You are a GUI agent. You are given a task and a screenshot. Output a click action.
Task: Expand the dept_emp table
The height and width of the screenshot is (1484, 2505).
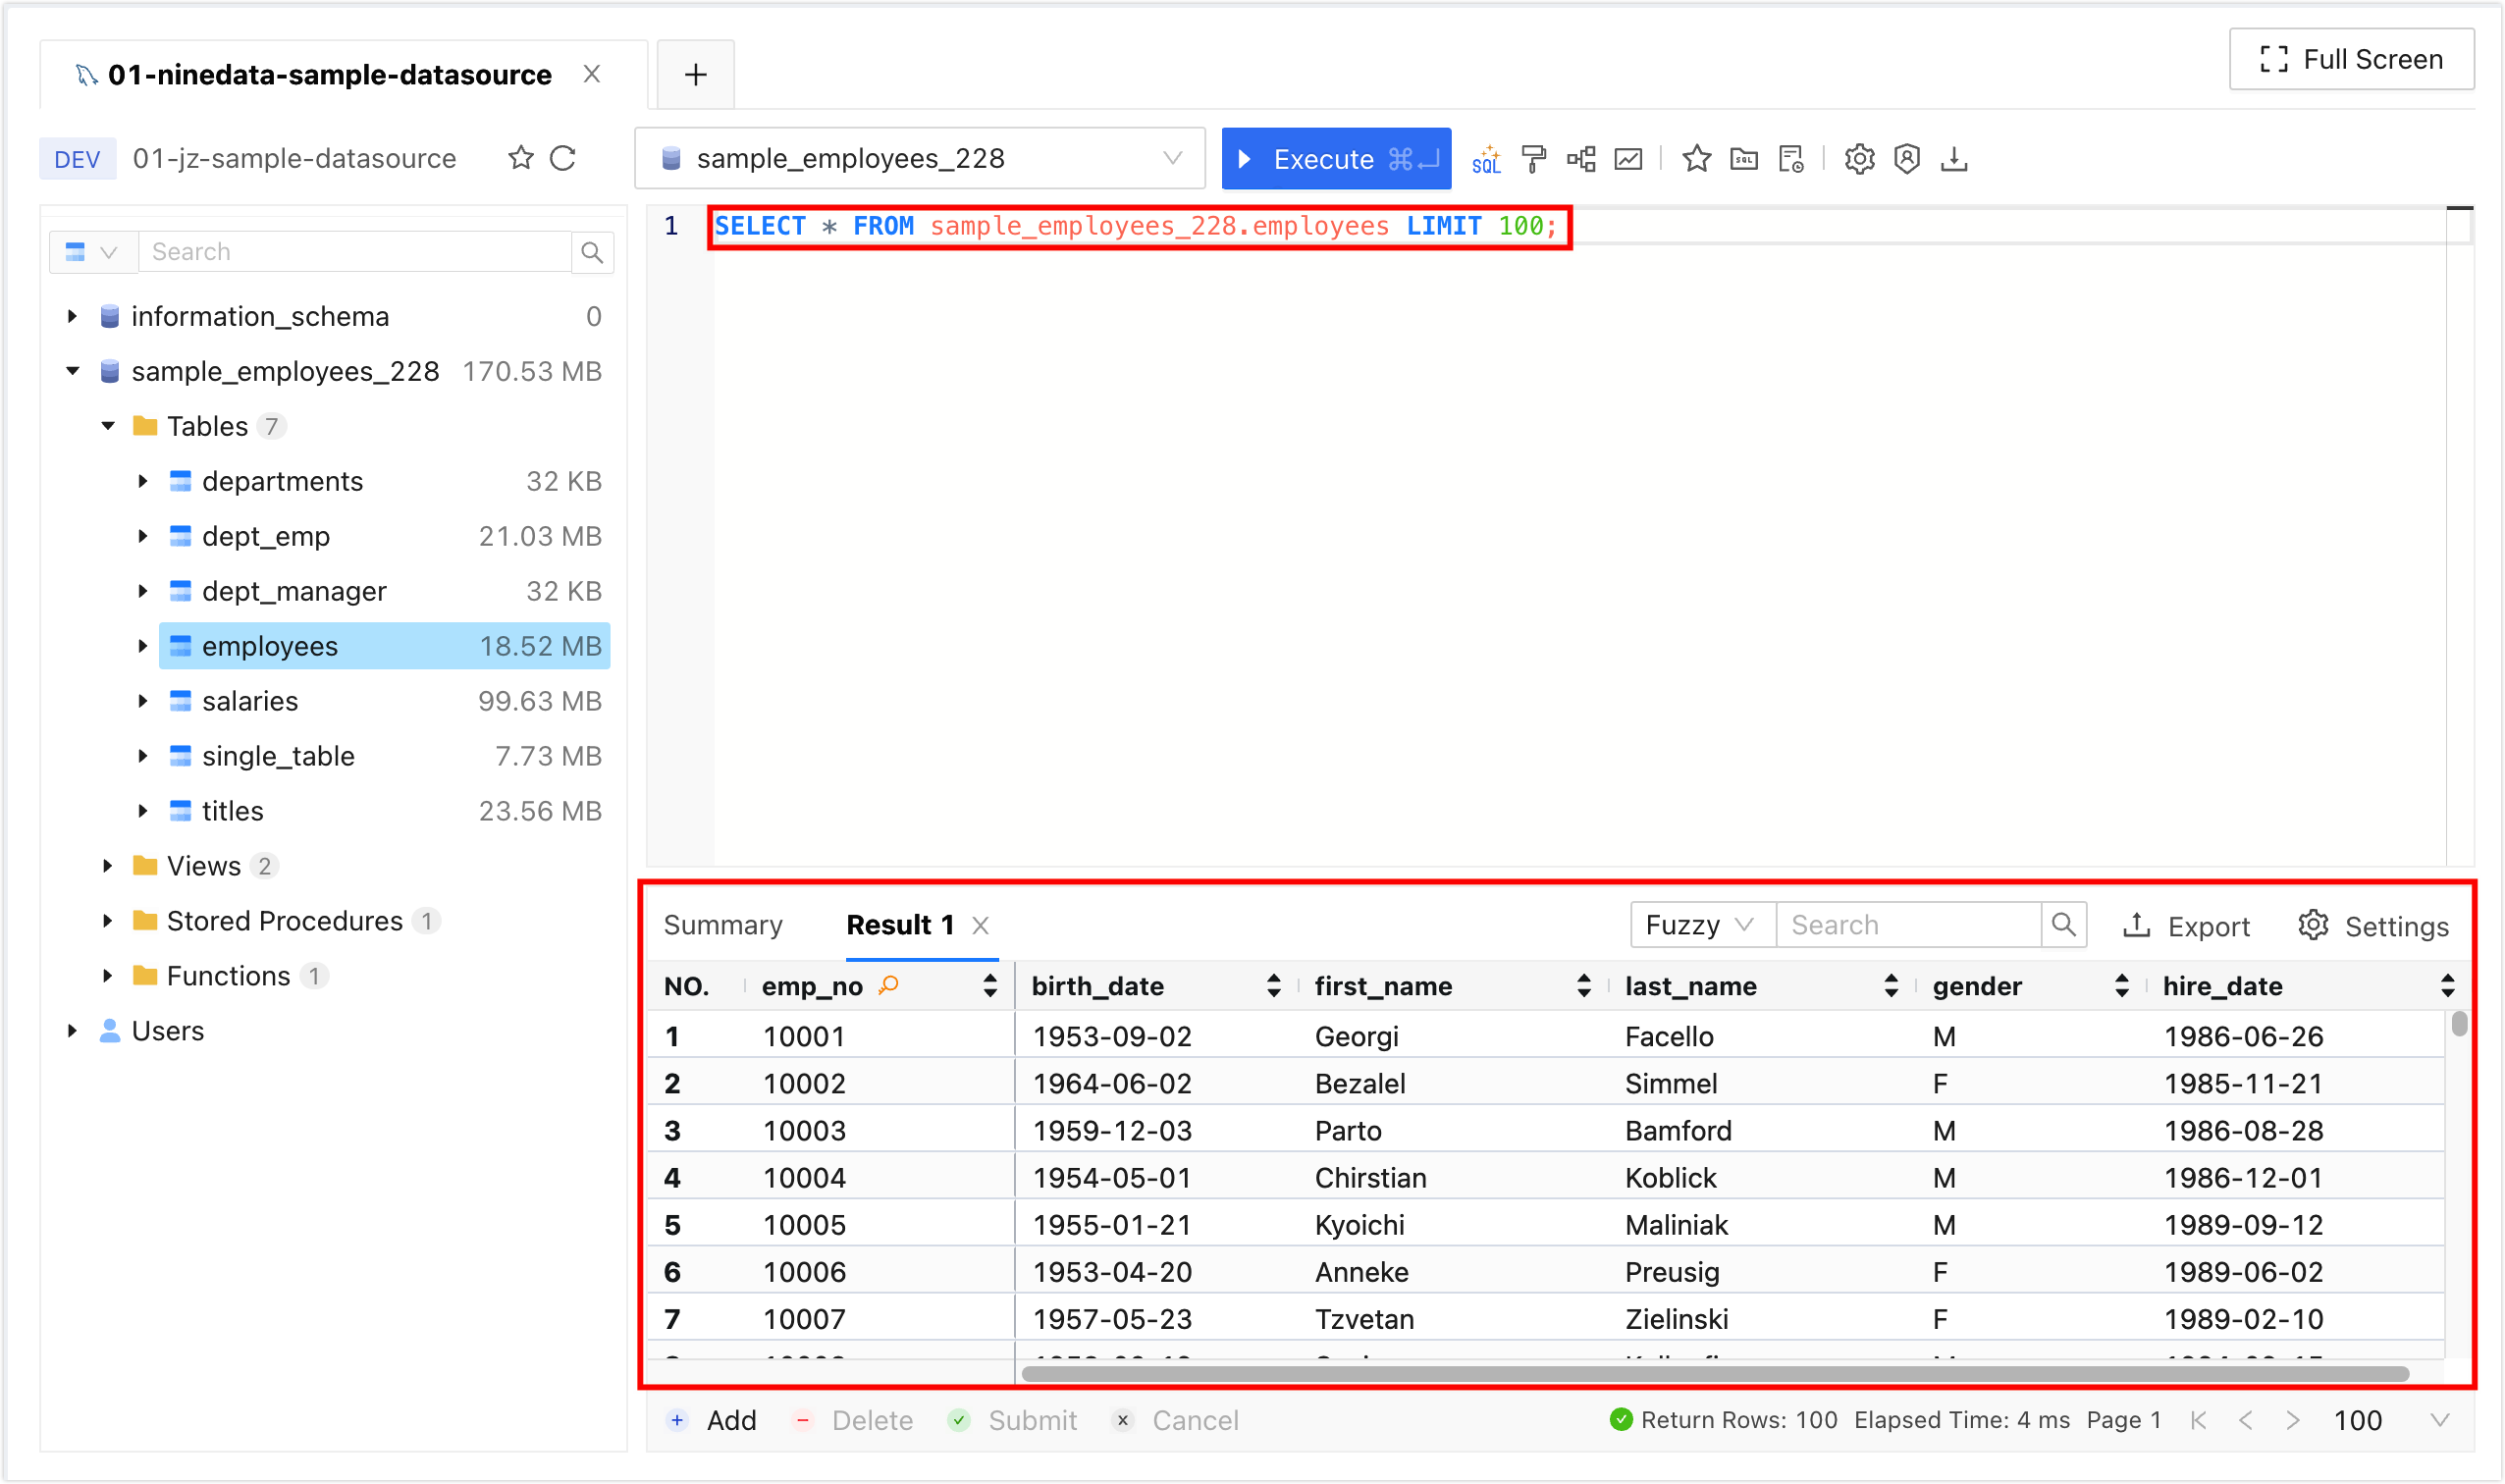pyautogui.click(x=143, y=537)
